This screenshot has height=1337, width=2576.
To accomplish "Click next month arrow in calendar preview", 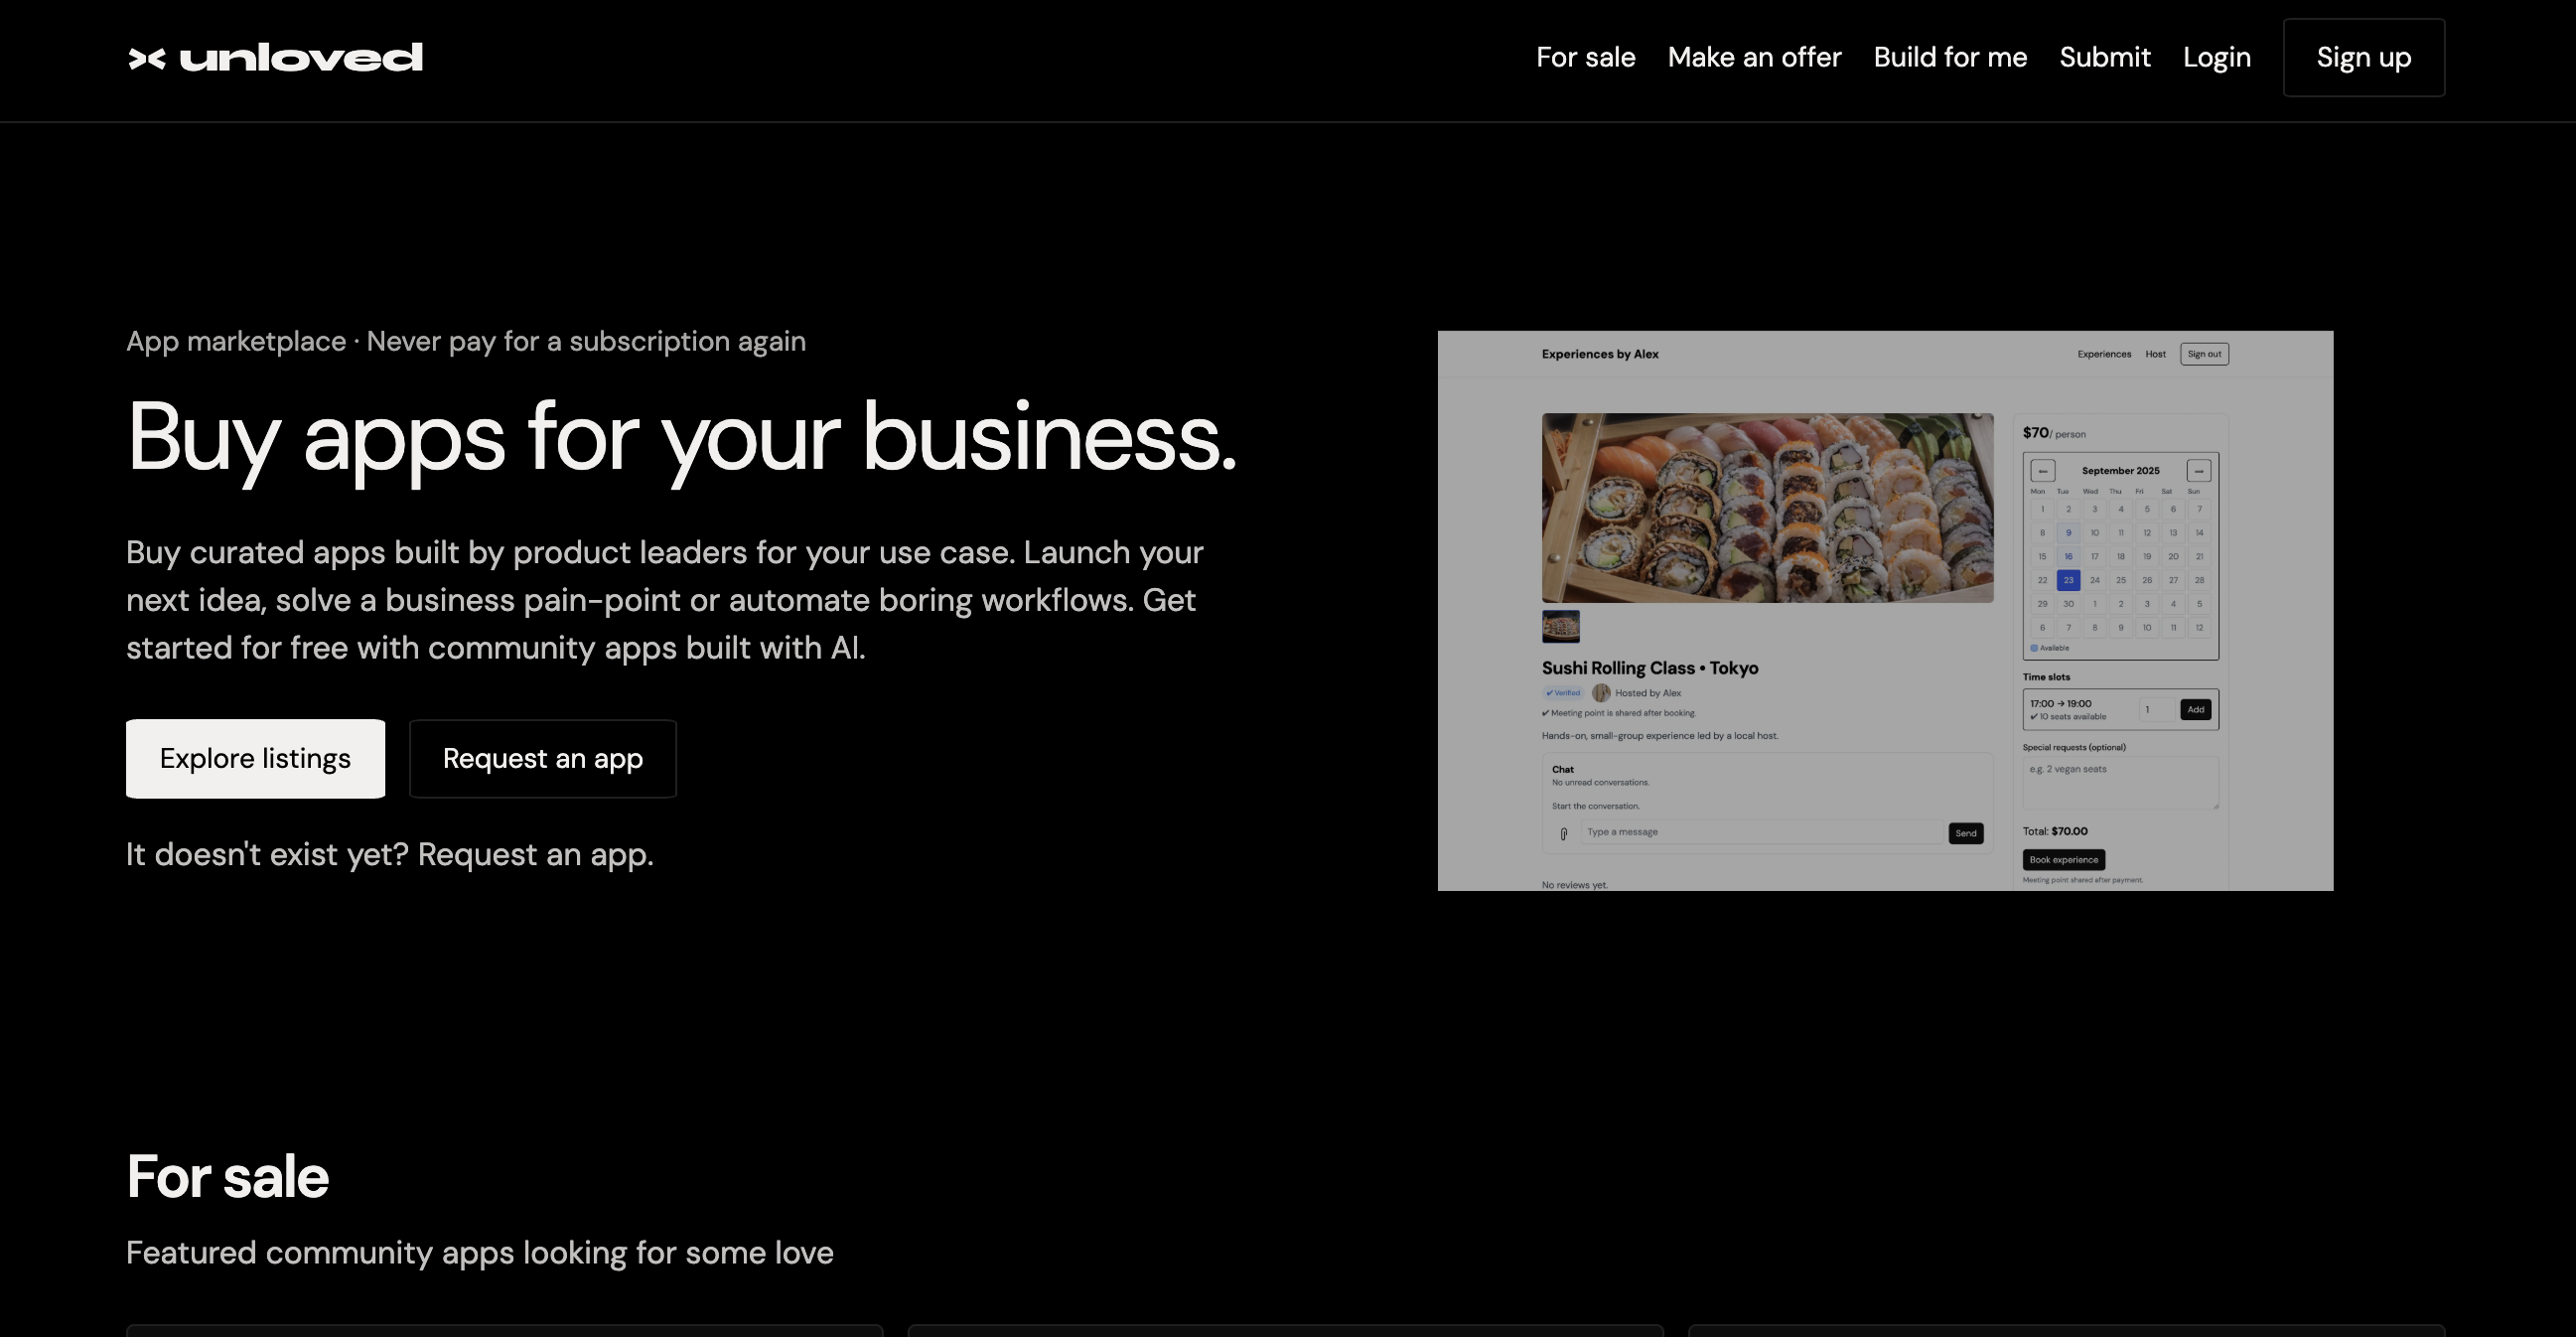I will (2198, 471).
